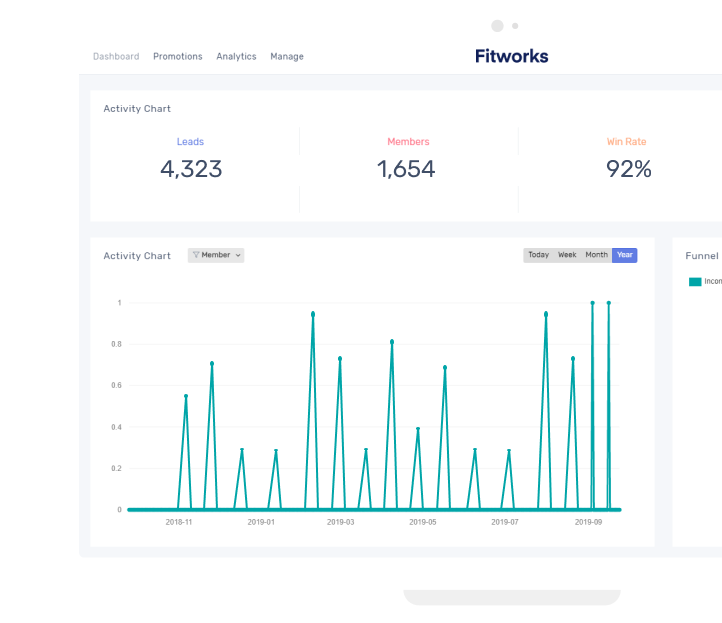722x623 pixels.
Task: Click the 2019-05 axis label
Action: 423,522
